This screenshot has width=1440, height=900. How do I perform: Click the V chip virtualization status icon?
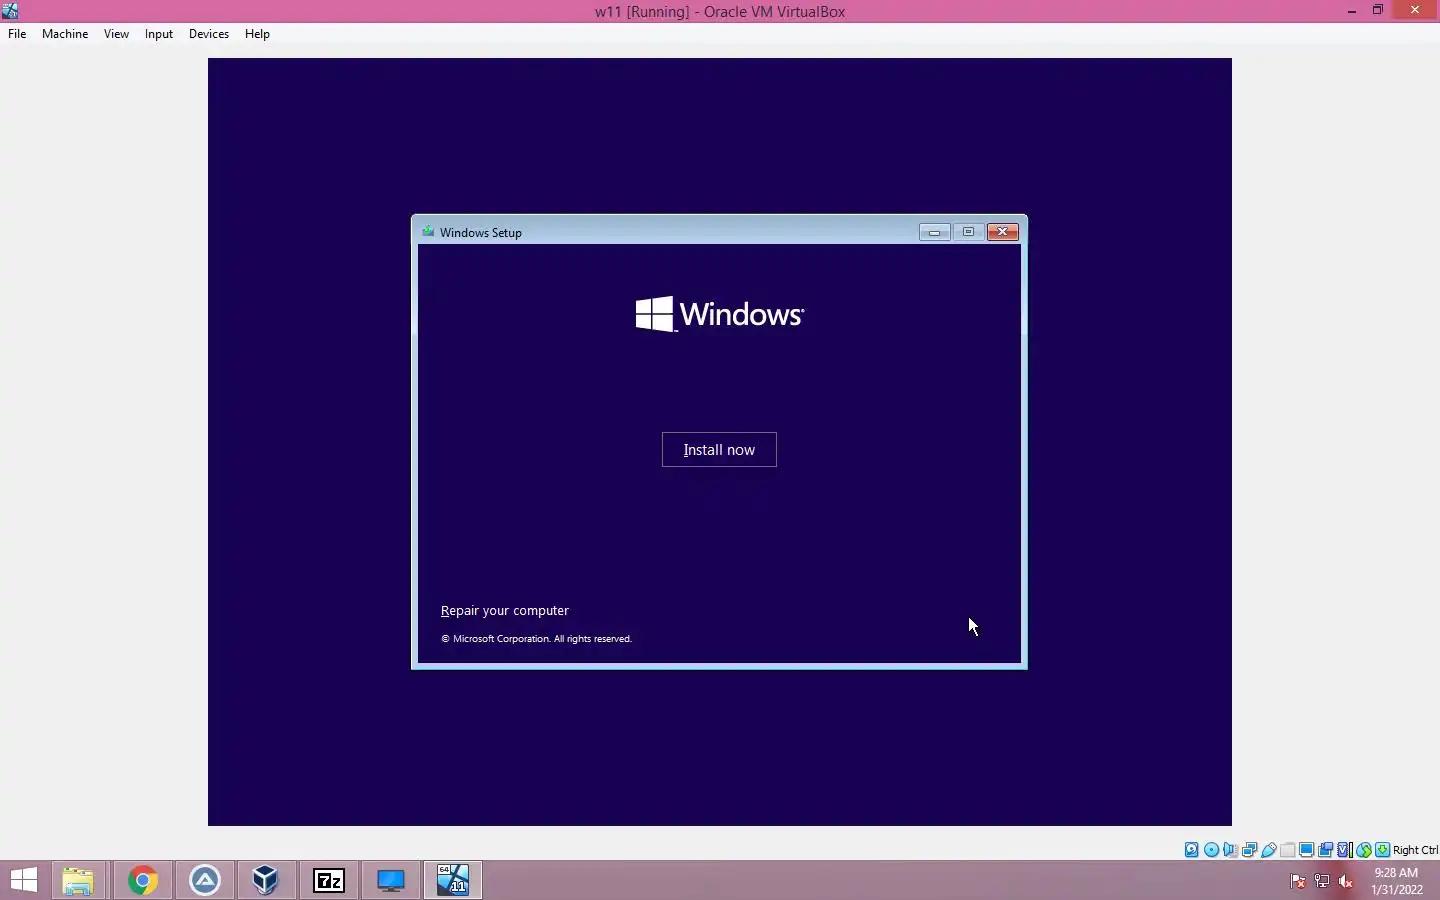tap(1344, 850)
